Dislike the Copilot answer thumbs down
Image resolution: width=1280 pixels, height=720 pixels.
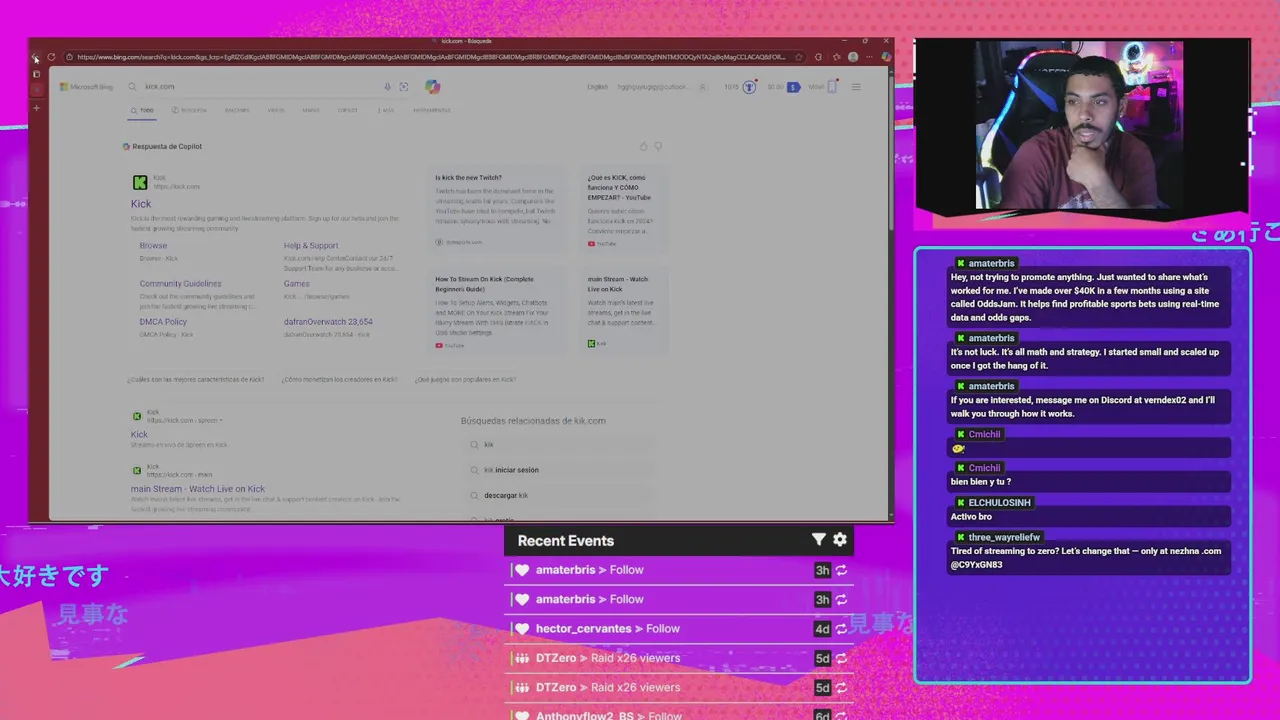coord(658,146)
